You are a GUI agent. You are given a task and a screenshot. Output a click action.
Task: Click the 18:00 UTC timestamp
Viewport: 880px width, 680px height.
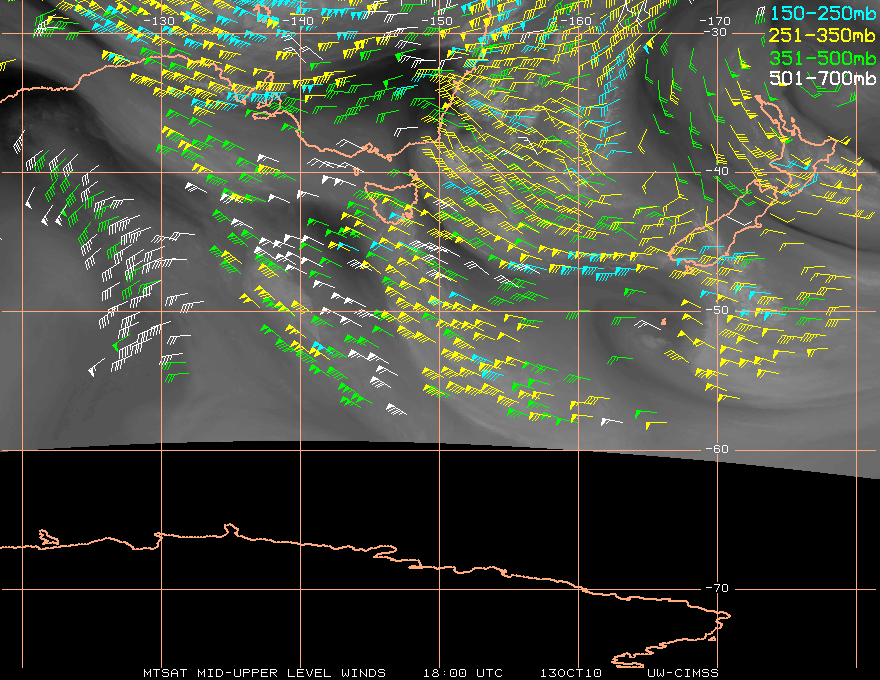pos(462,673)
